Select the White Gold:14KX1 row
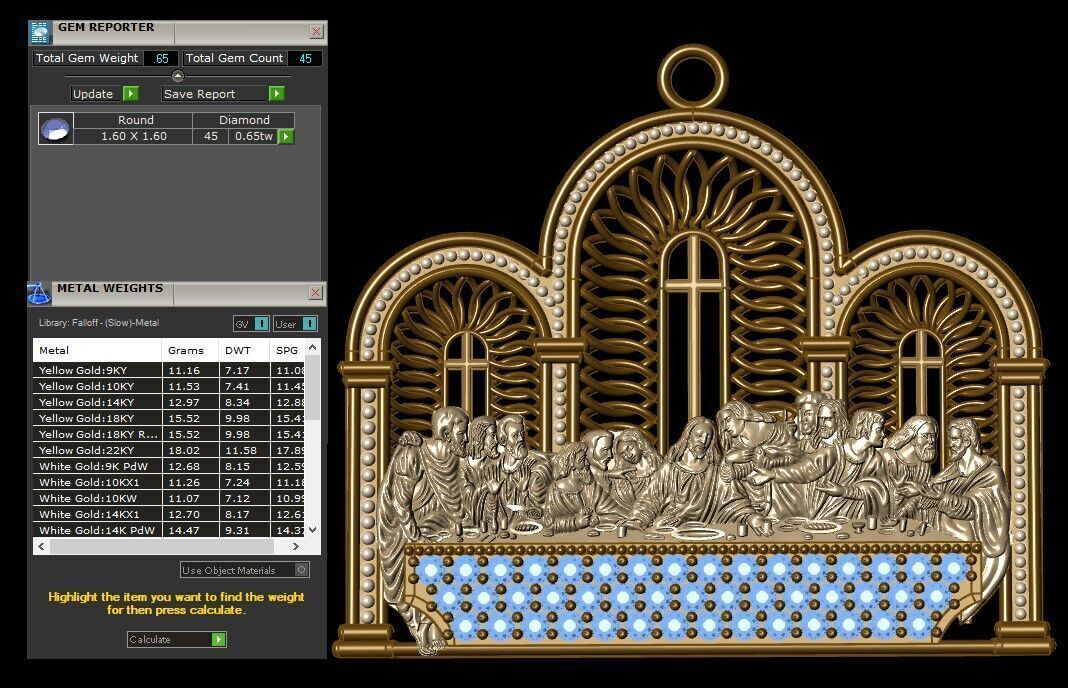 click(x=169, y=514)
